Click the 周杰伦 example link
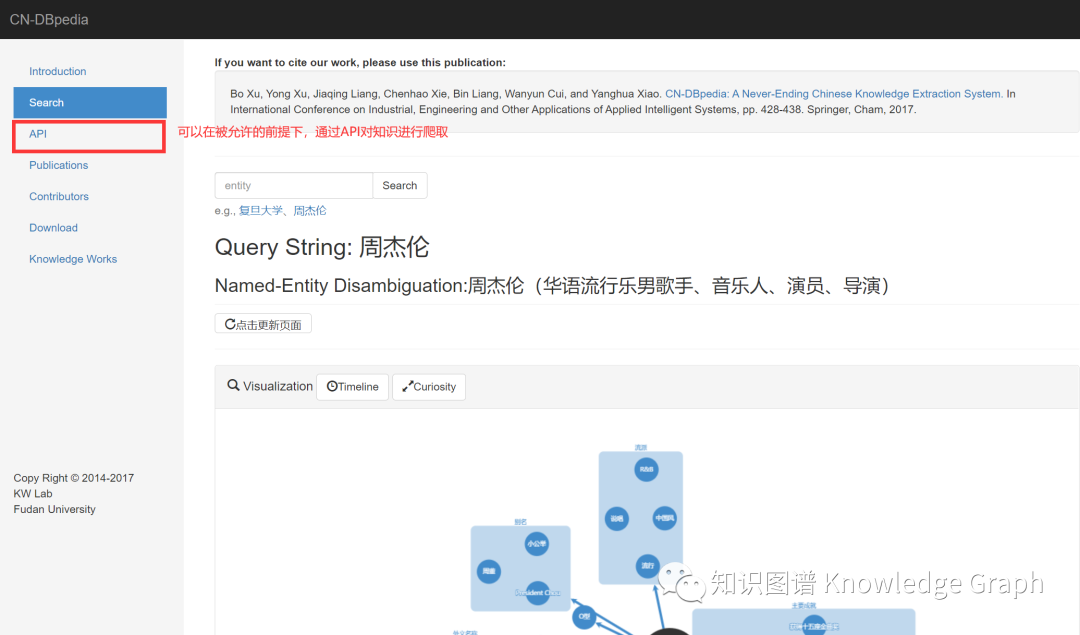The image size is (1080, 635). click(310, 211)
